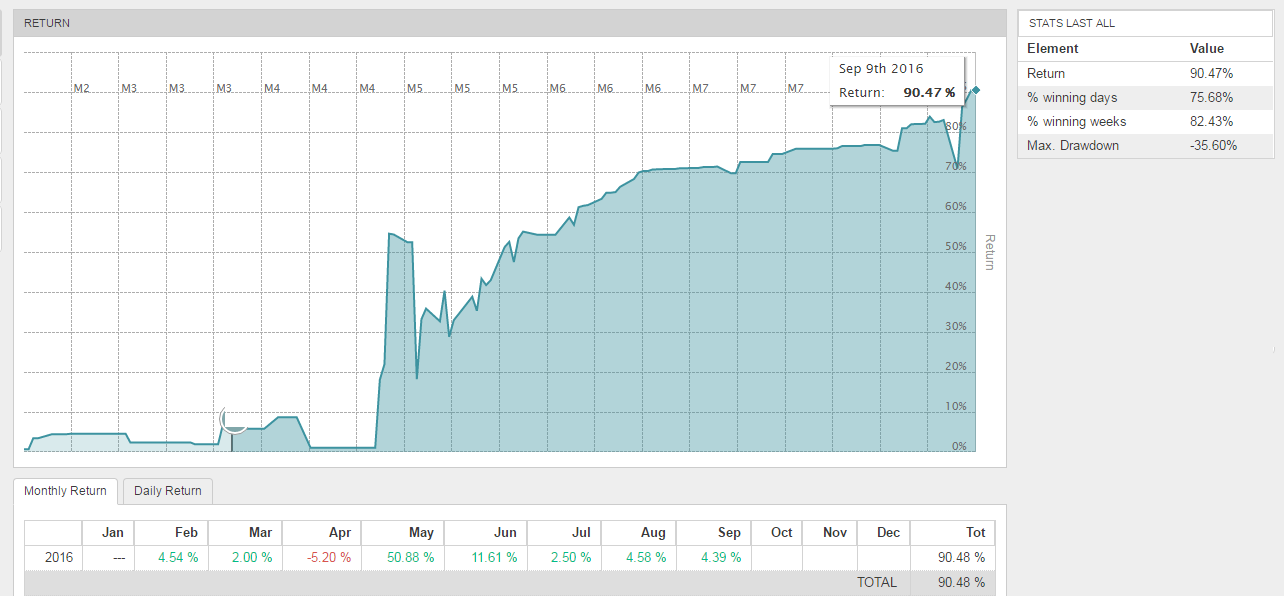Select the 90.47% value in stats table
This screenshot has height=596, width=1284.
click(1212, 73)
